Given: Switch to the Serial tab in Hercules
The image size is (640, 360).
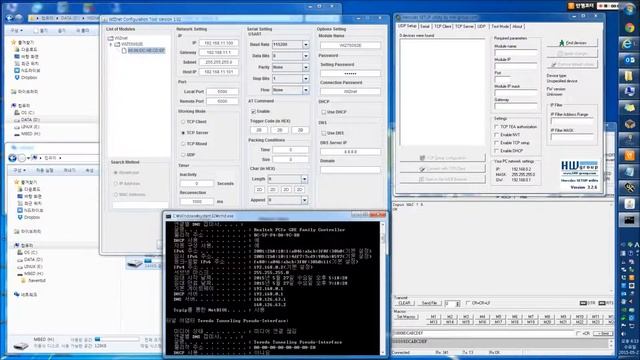Looking at the screenshot, I should tap(425, 26).
